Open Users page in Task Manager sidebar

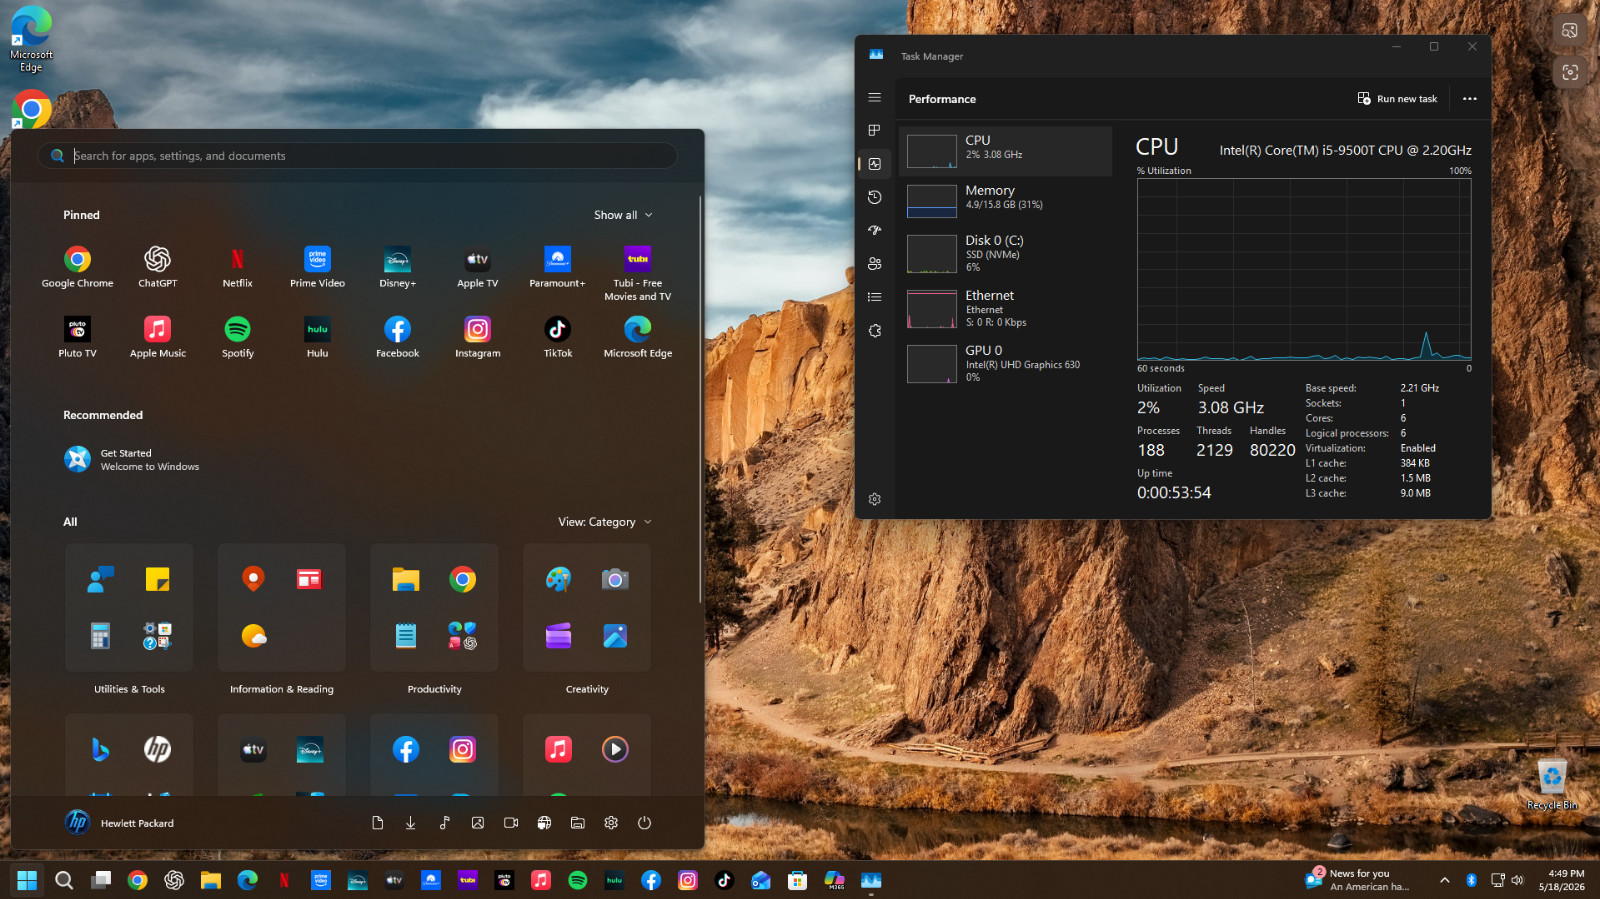click(x=874, y=264)
